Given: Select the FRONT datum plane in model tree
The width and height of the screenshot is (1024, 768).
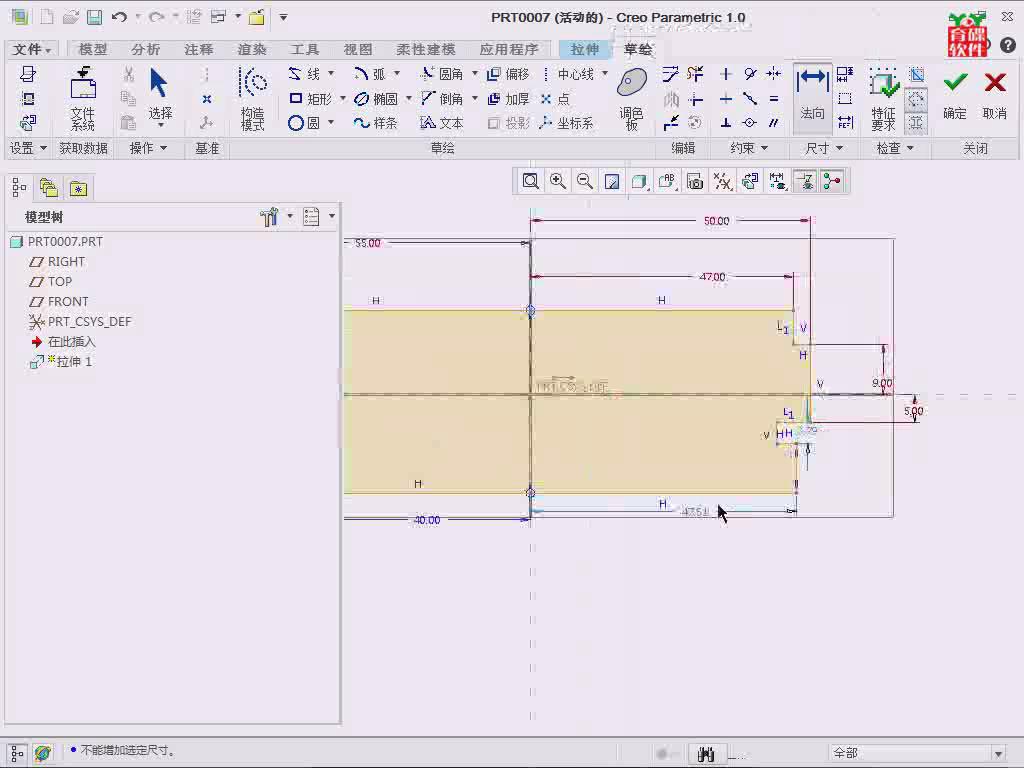Looking at the screenshot, I should pyautogui.click(x=59, y=302).
